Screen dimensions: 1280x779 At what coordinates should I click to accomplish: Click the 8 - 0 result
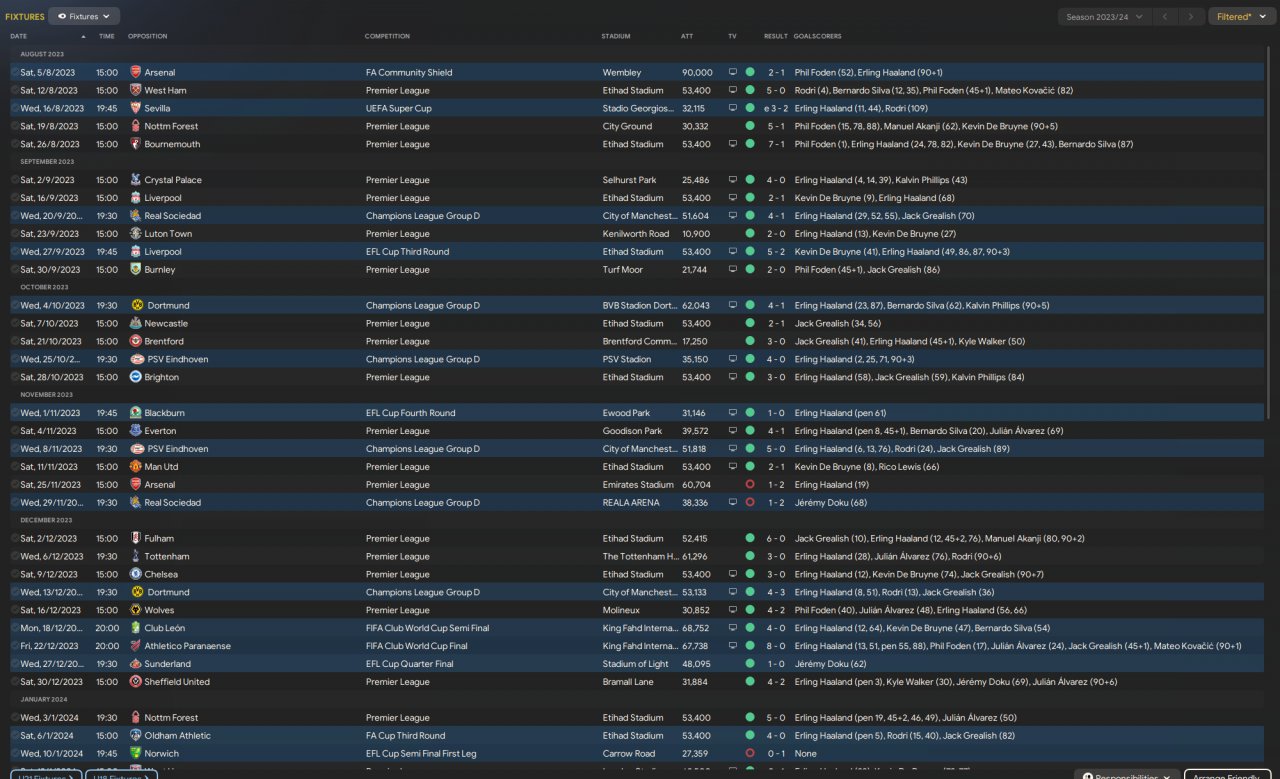tap(776, 646)
